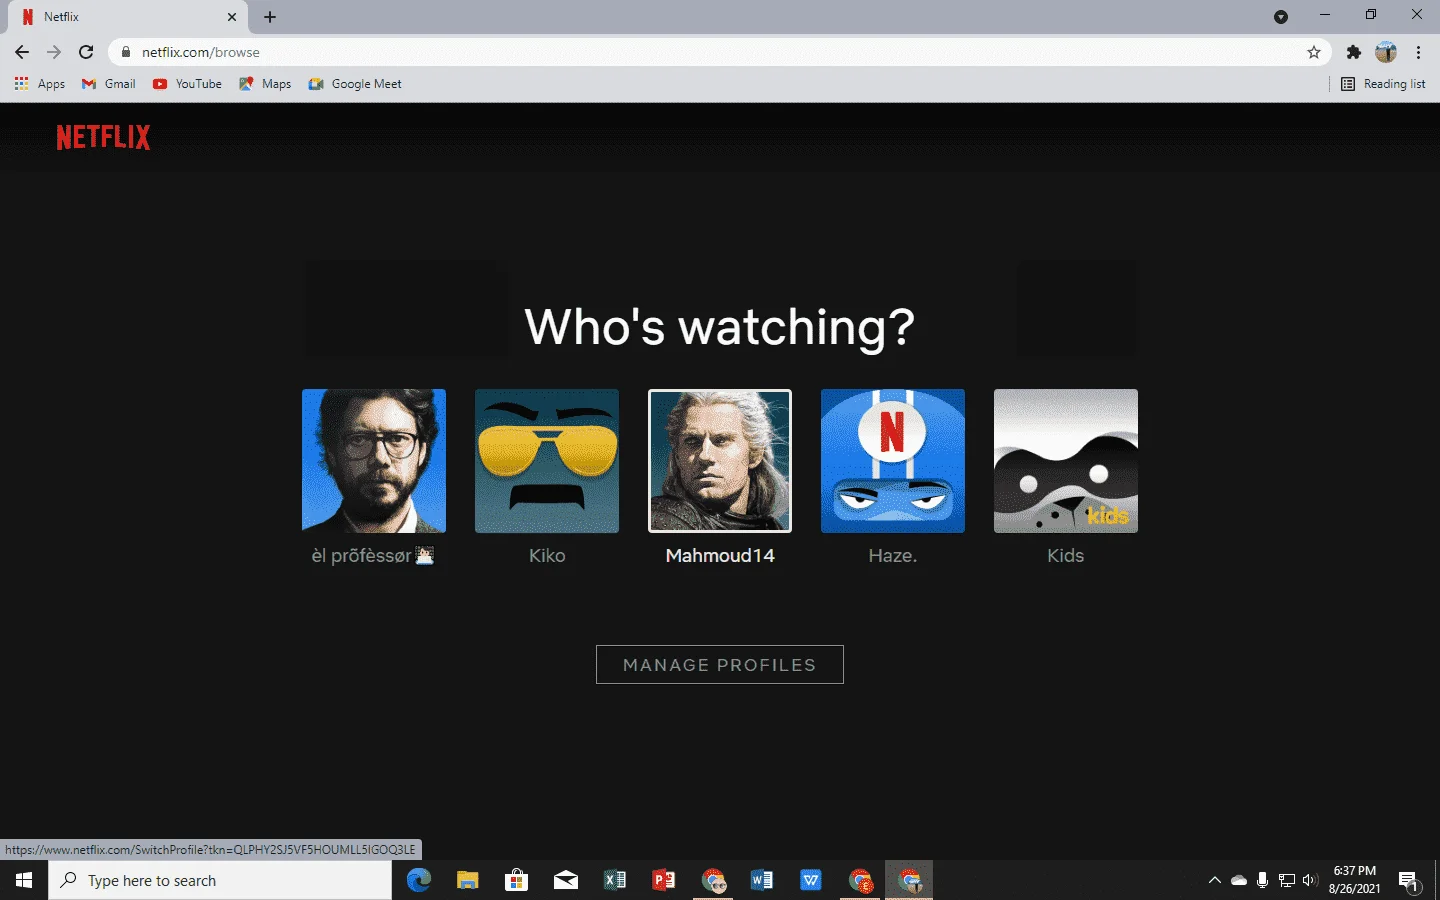Click the taskbar search box
Screen dimensions: 1440x900
pos(220,880)
